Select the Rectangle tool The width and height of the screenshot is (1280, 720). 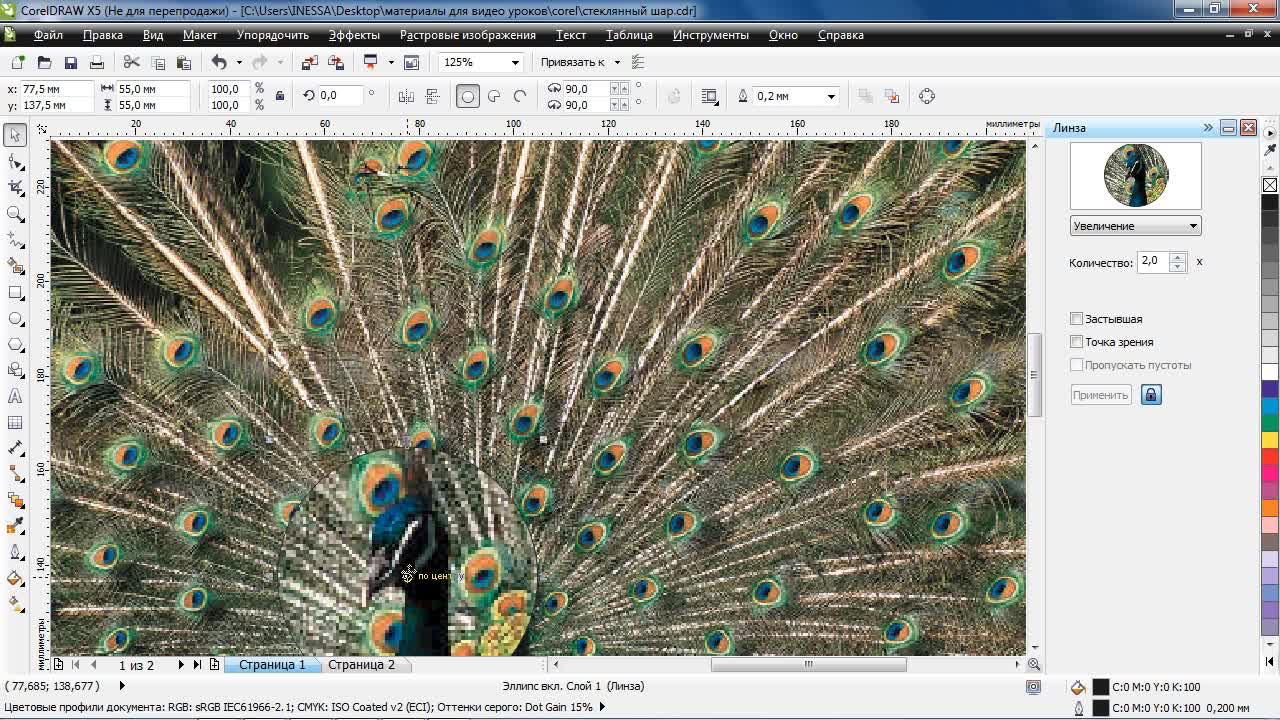click(x=15, y=292)
